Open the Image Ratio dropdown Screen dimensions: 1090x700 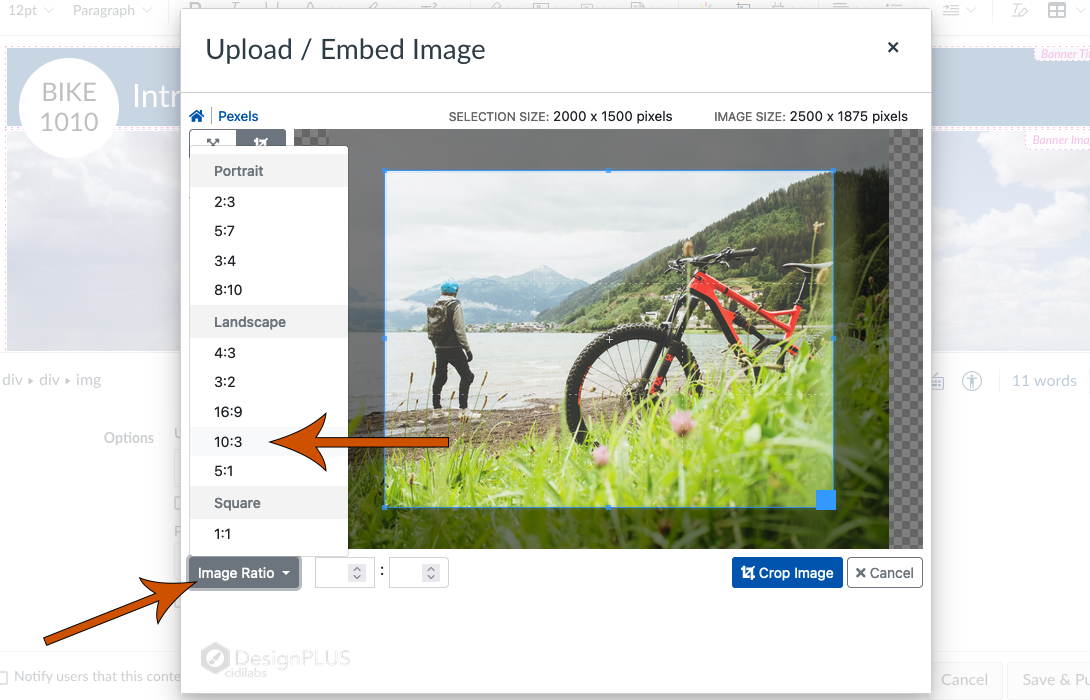point(243,572)
